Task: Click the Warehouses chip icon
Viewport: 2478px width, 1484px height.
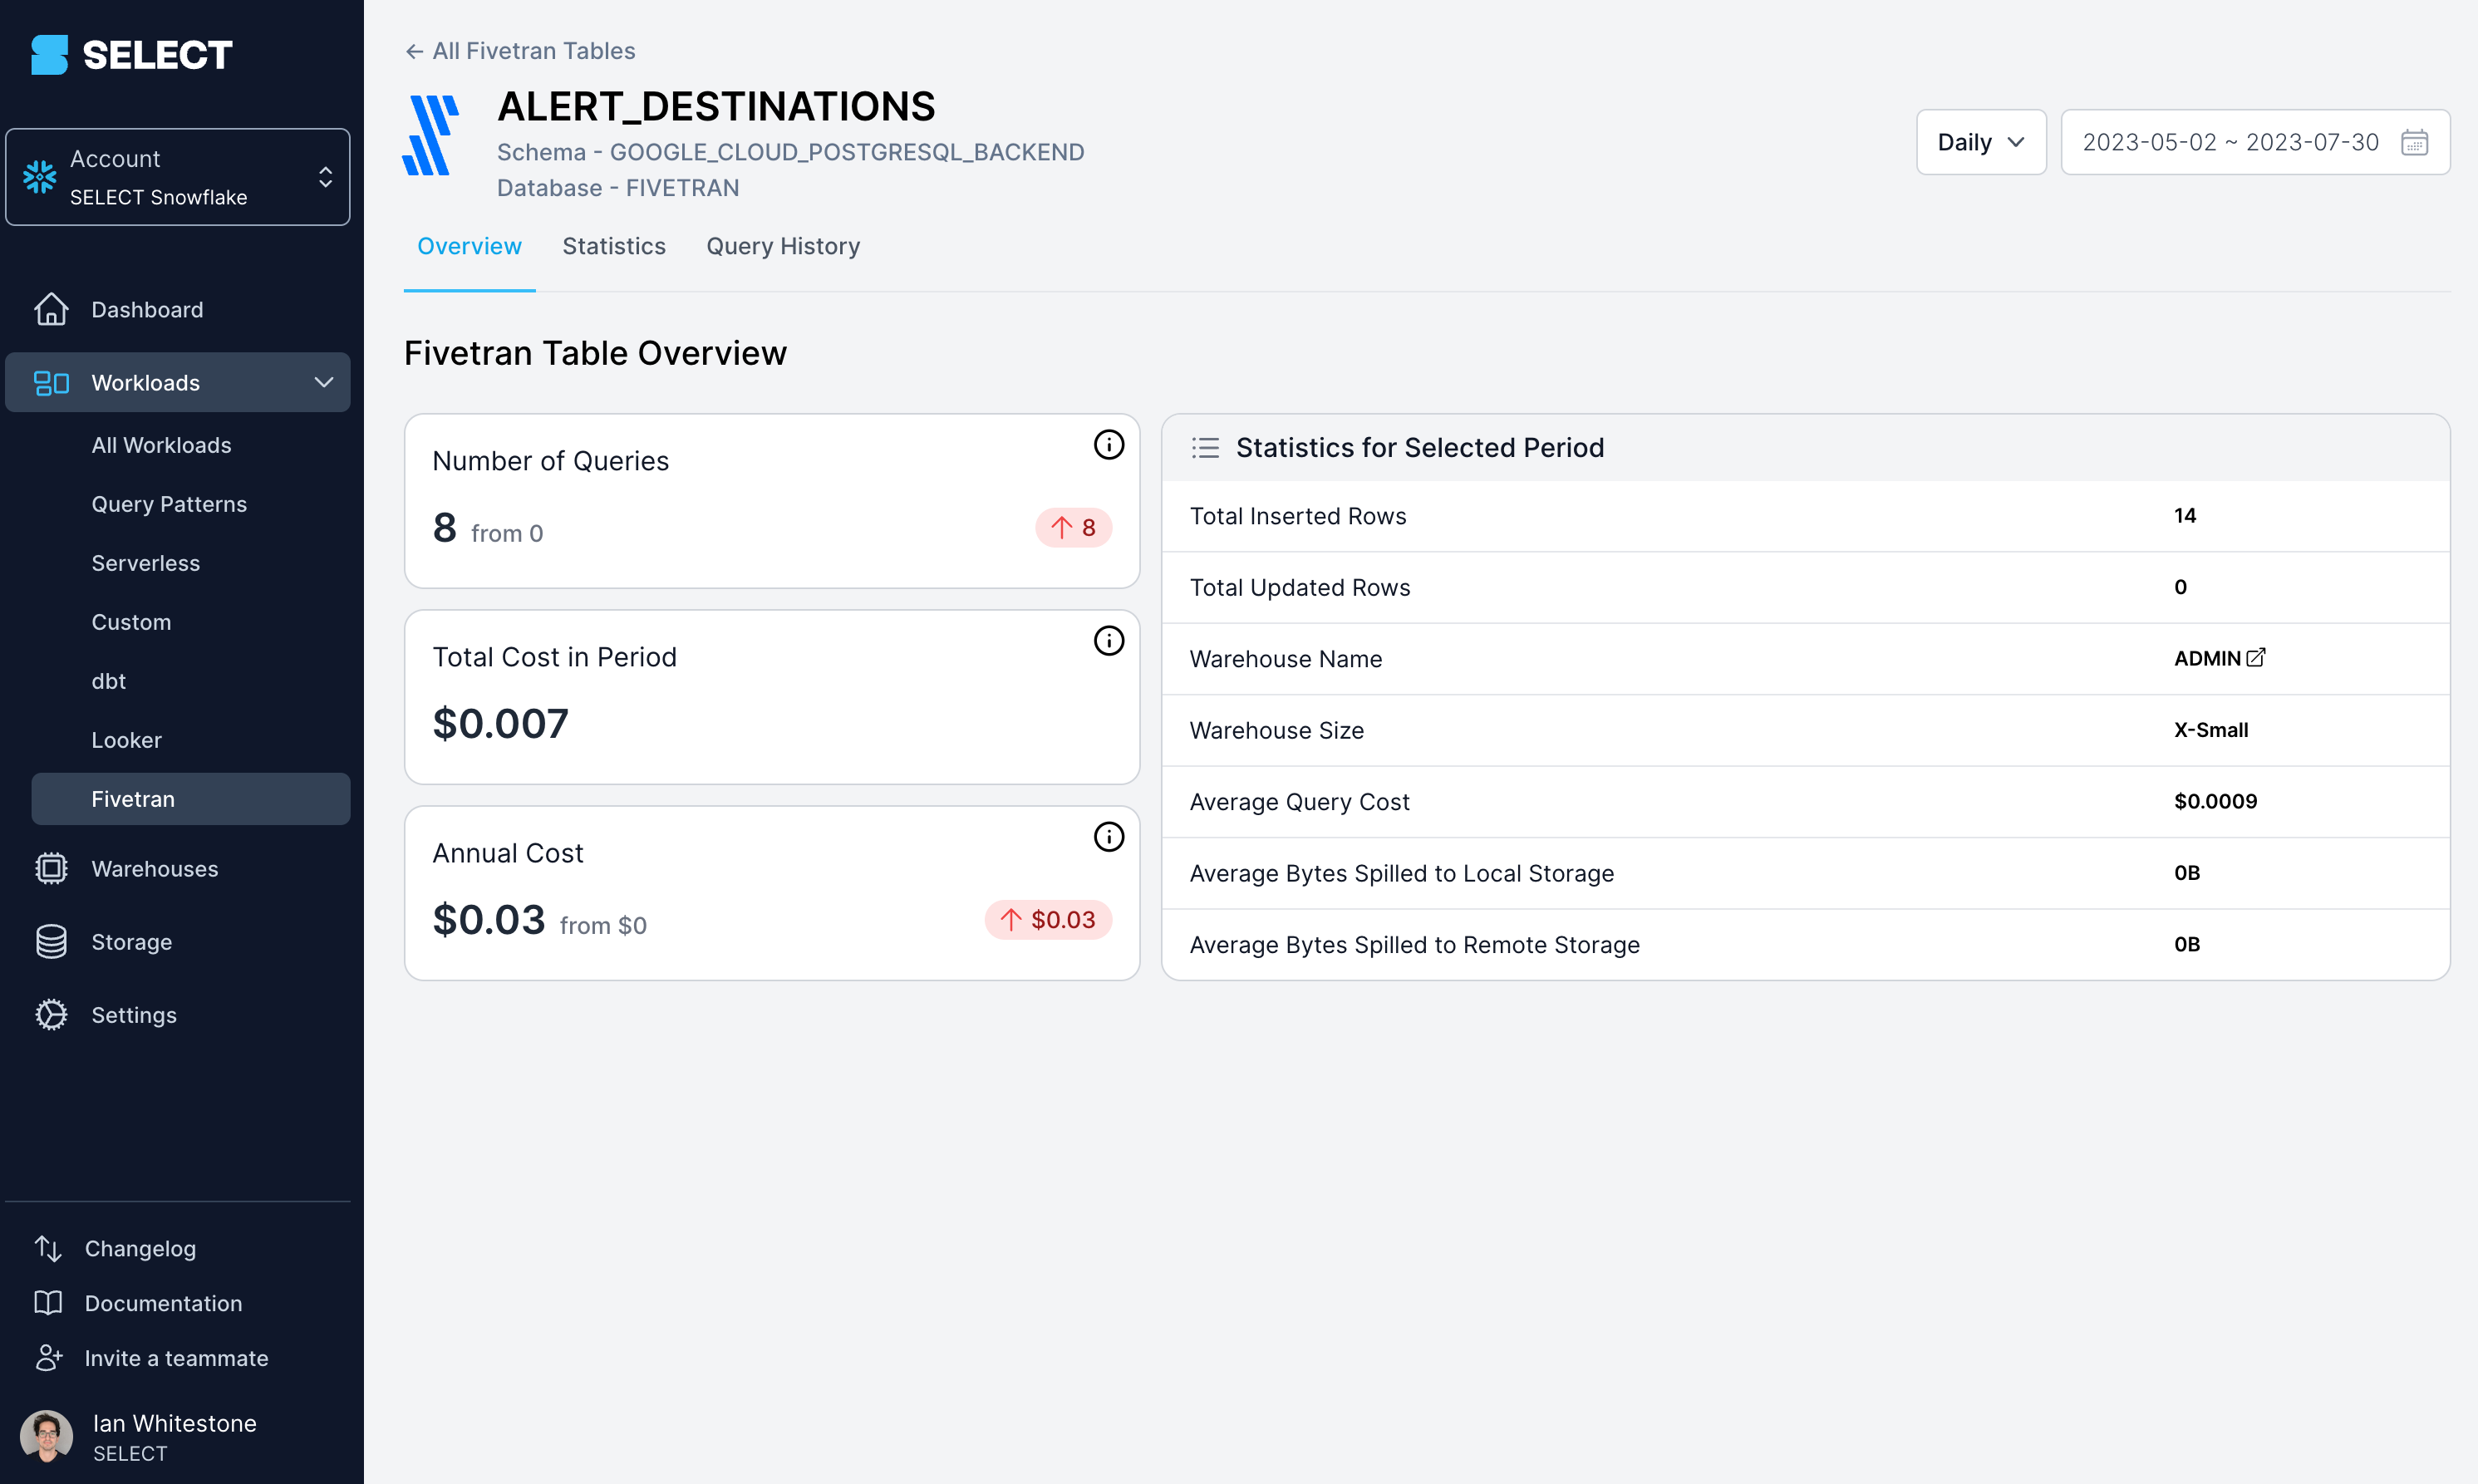Action: pyautogui.click(x=51, y=869)
